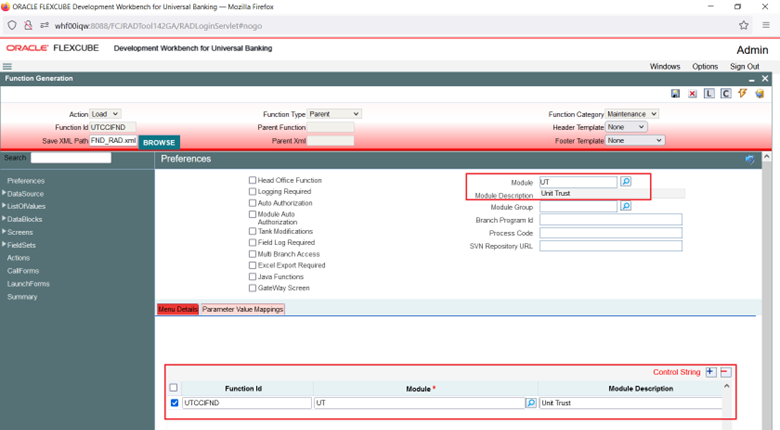Open the Footer Template dropdown
The height and width of the screenshot is (430, 780).
635,140
